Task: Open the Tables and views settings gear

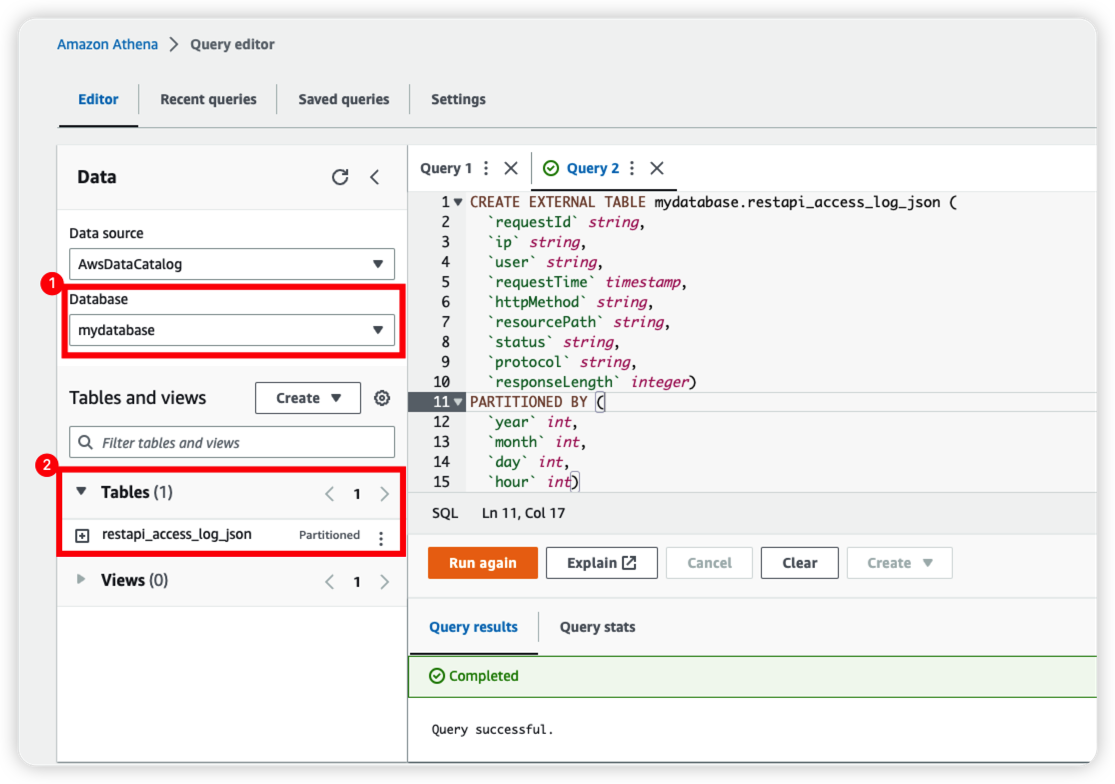Action: pos(382,398)
